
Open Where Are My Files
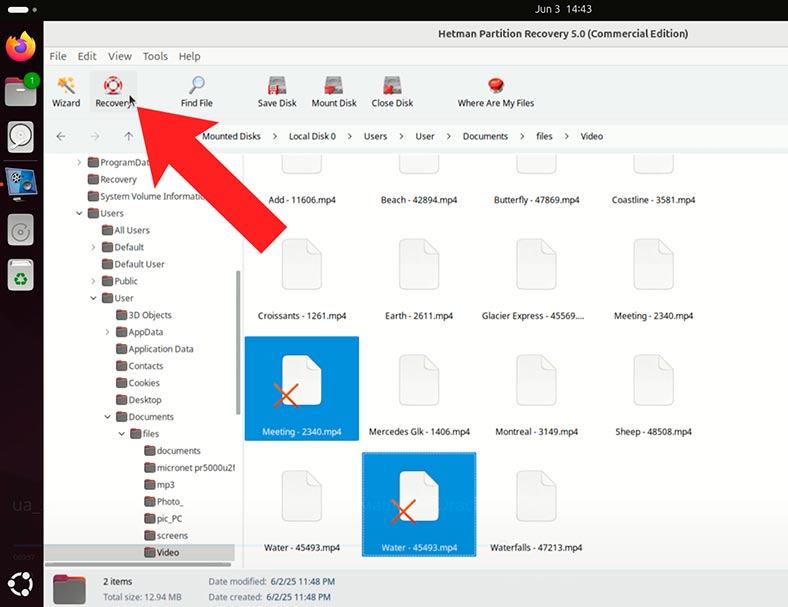496,92
